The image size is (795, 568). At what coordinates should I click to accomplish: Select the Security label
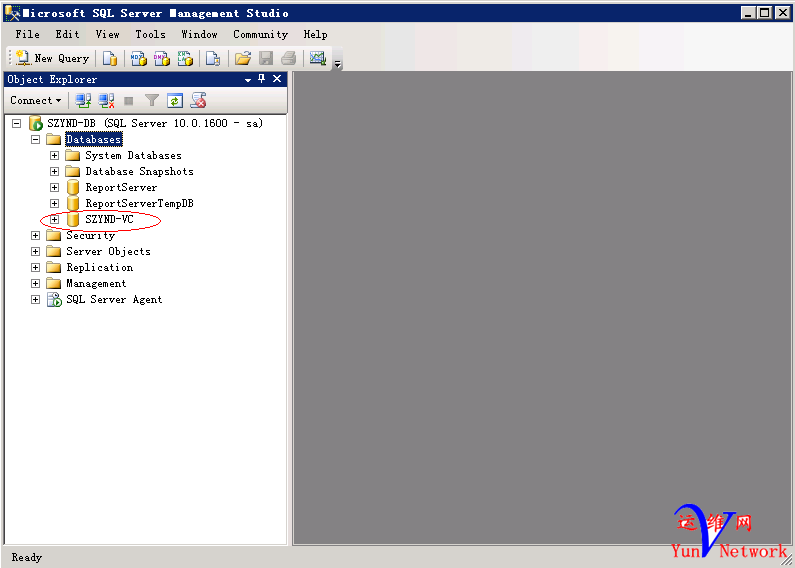(91, 235)
